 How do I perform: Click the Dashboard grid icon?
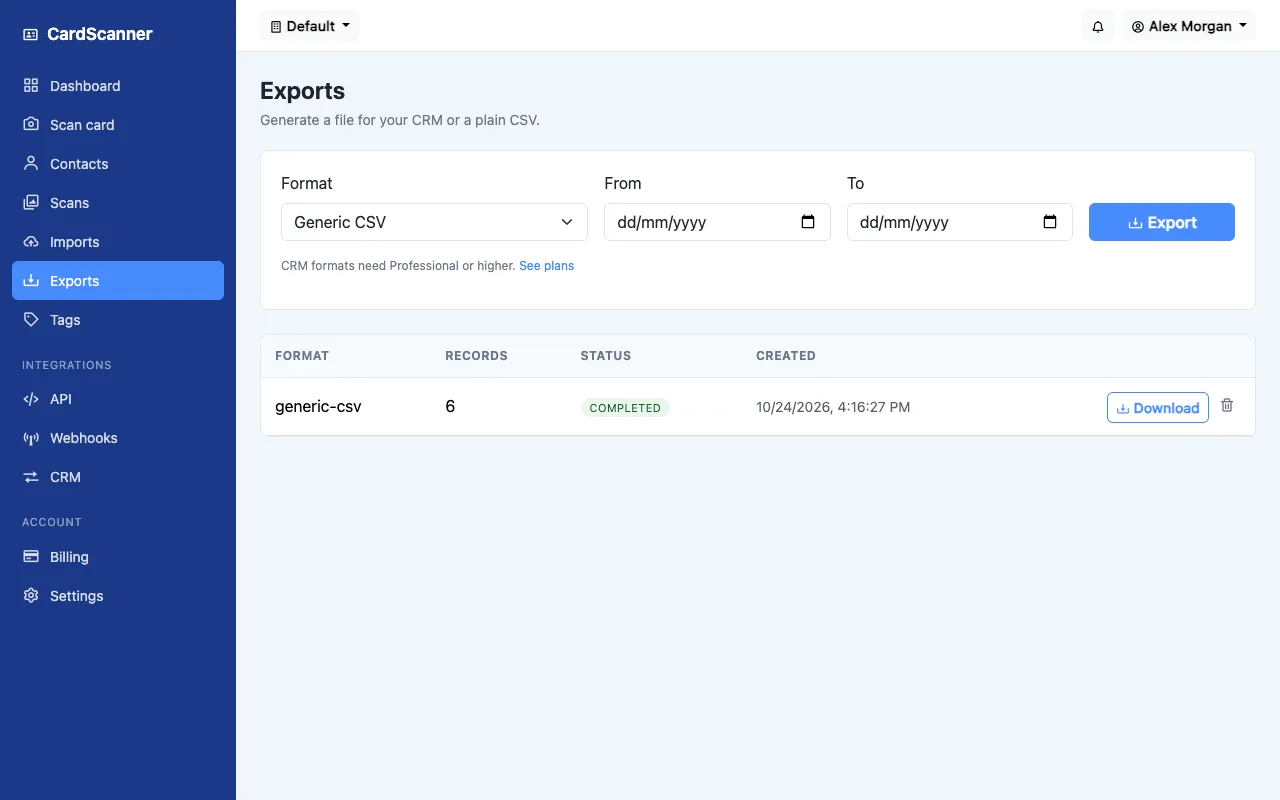point(31,86)
